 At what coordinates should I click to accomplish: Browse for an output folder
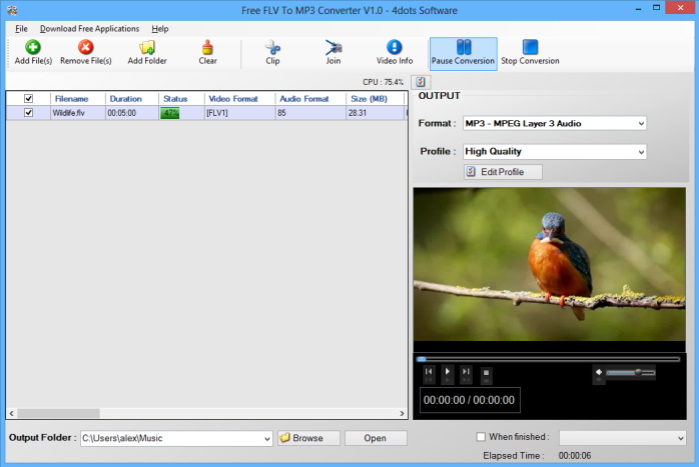[308, 438]
